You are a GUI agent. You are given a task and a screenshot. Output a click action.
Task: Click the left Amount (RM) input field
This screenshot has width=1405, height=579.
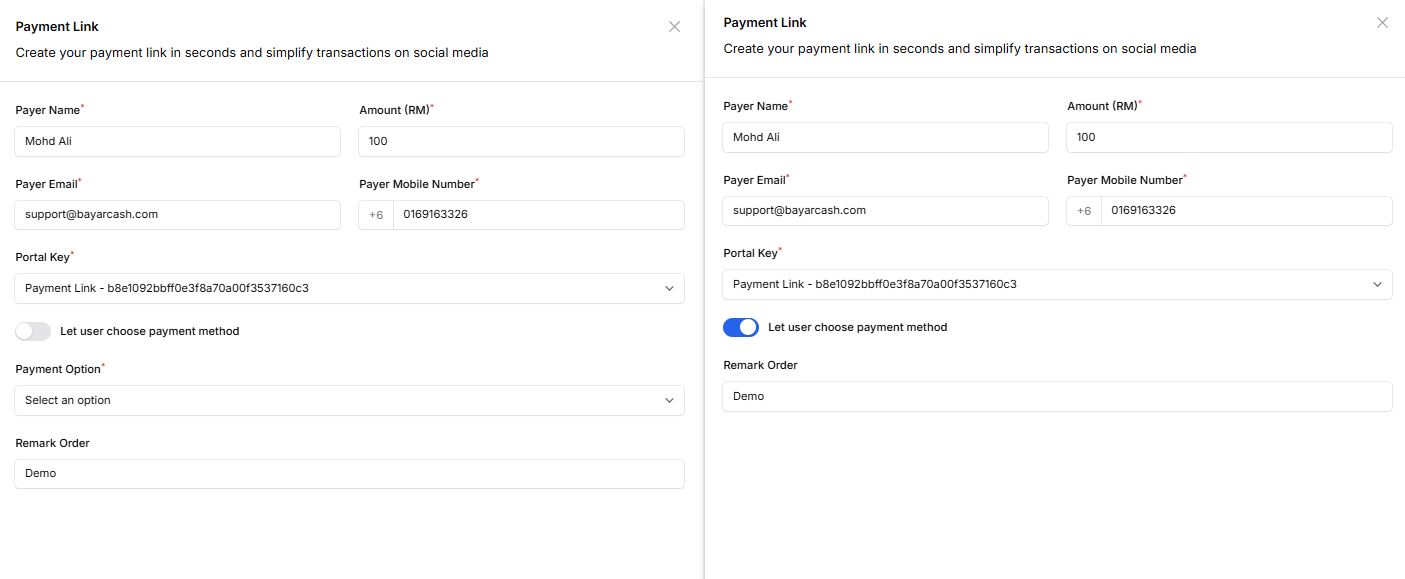pos(522,141)
